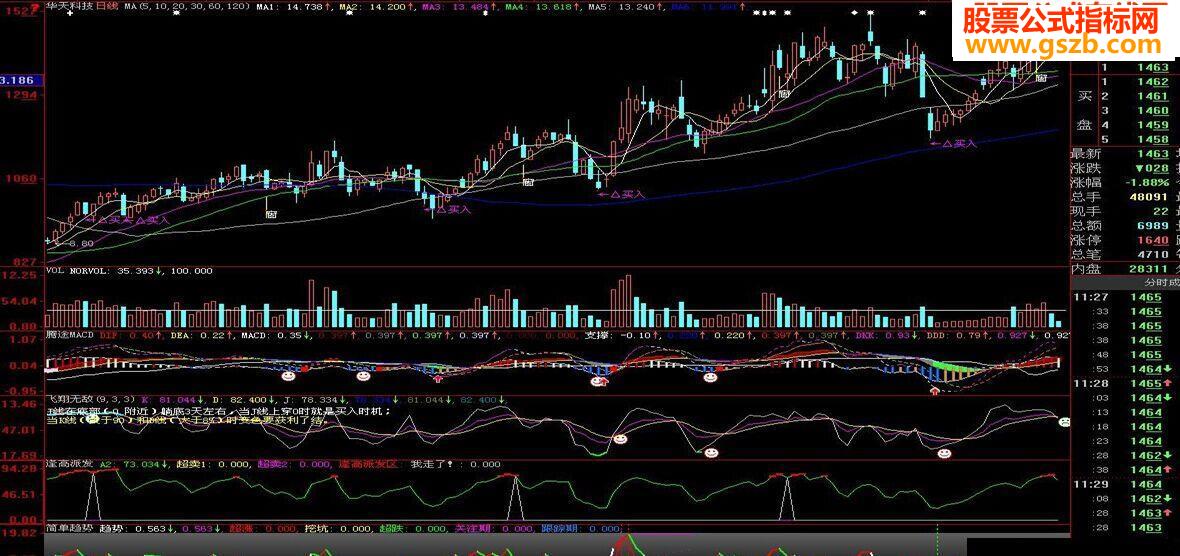Click the sad face icon in KDJ panel
This screenshot has height=556, width=1180.
tap(1065, 422)
